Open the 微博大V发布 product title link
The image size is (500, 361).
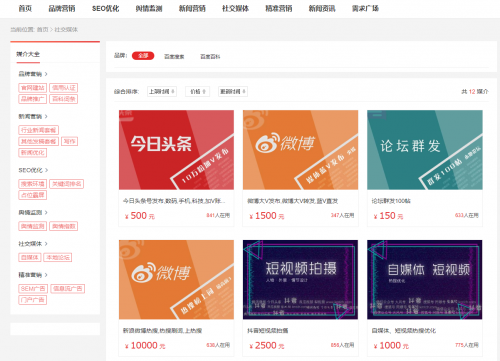click(x=293, y=201)
